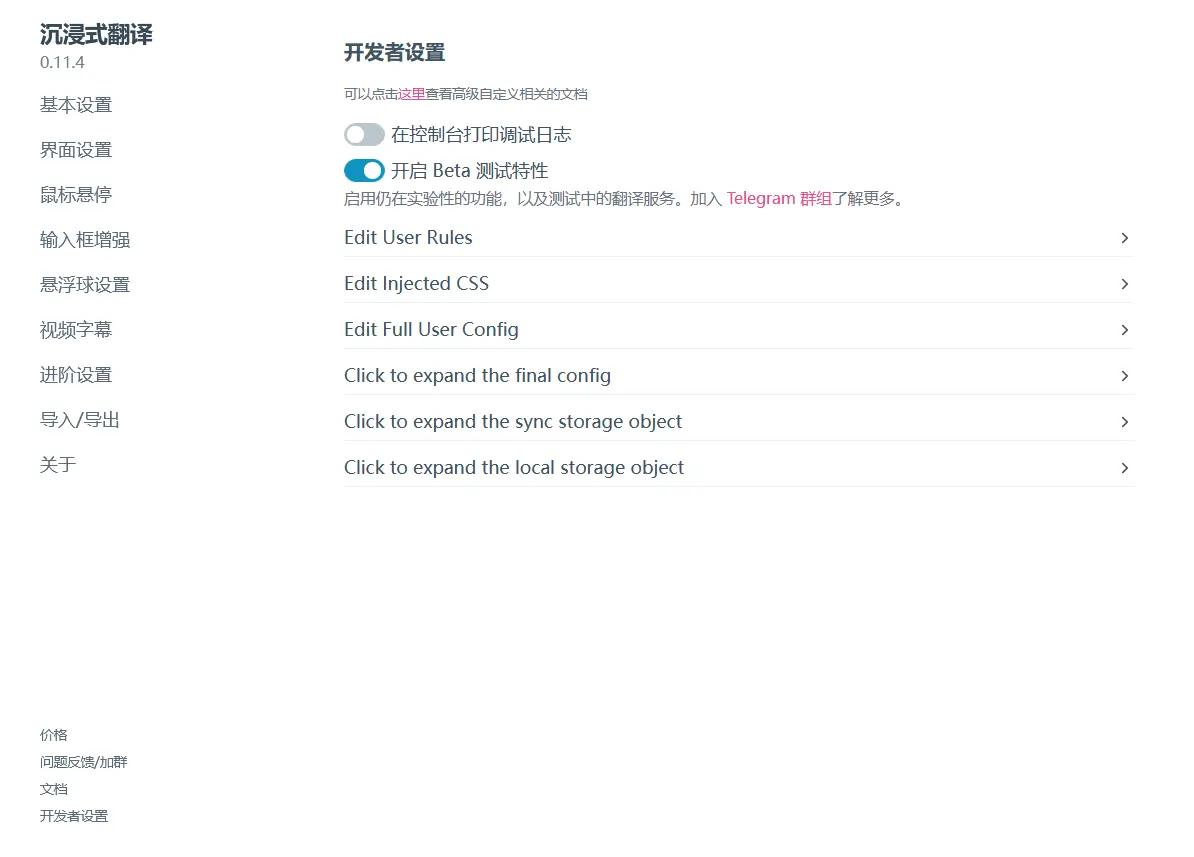
Task: Open 视频字幕 settings
Action: [x=76, y=330]
